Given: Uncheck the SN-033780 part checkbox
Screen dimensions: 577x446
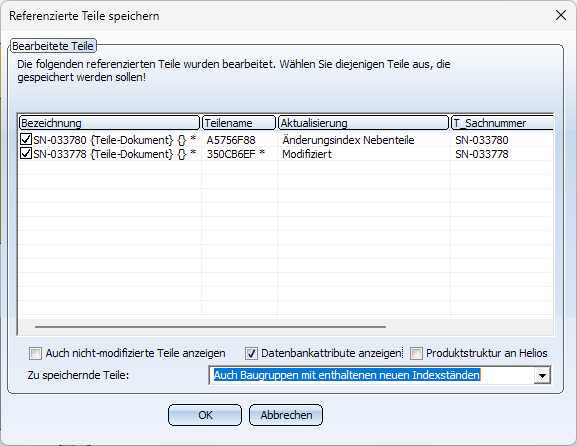Looking at the screenshot, I should coord(26,140).
